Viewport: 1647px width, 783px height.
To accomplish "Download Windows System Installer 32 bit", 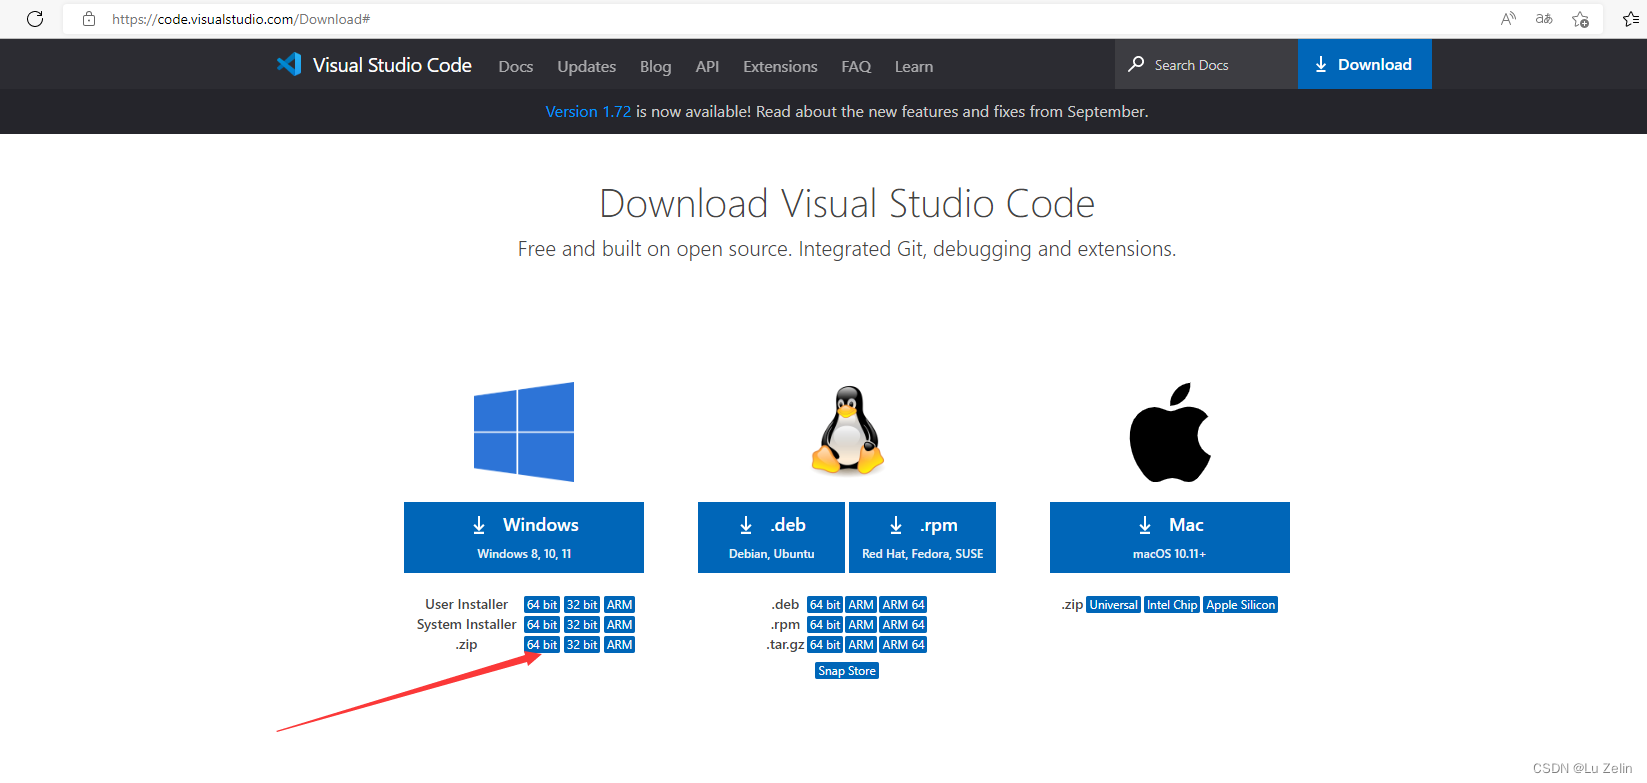I will [582, 625].
